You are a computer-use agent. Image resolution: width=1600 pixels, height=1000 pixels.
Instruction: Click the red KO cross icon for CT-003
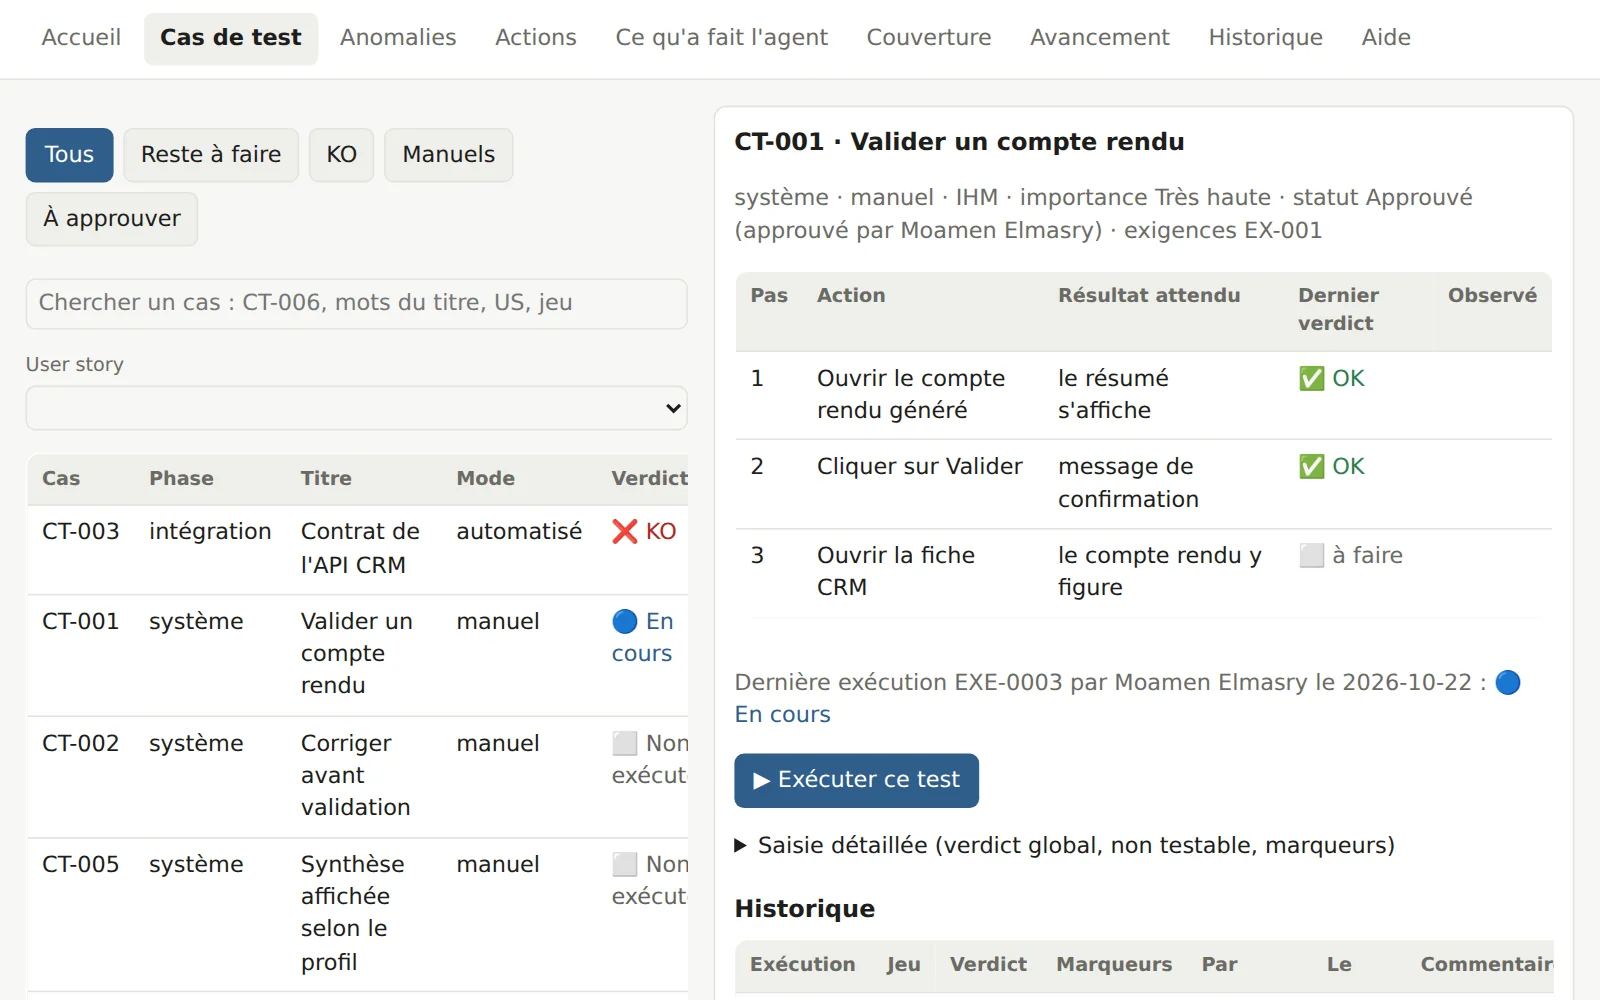pyautogui.click(x=625, y=532)
